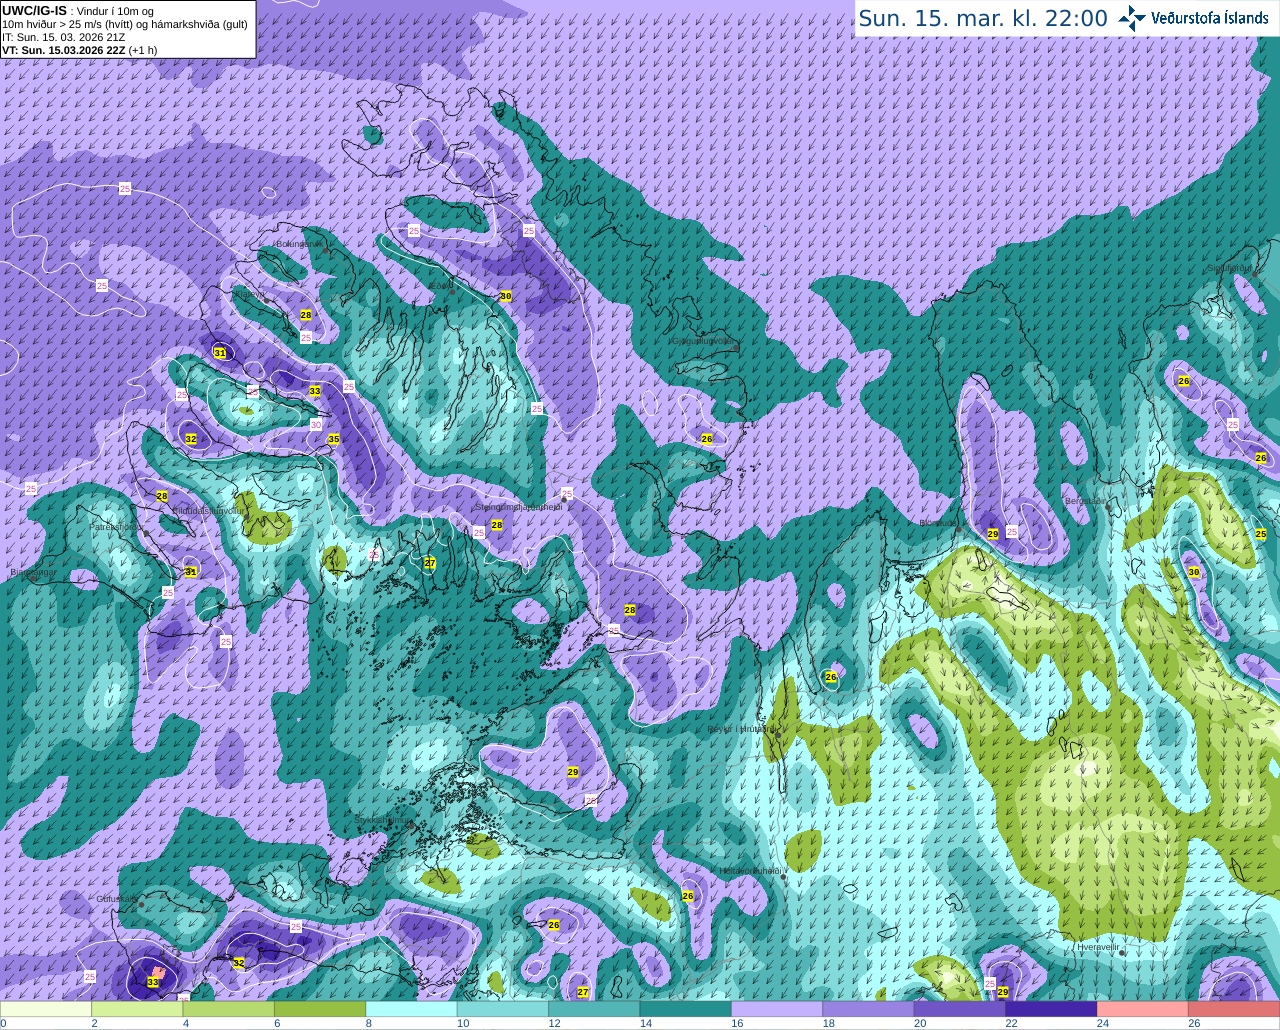The image size is (1280, 1030).
Task: Click the Gufuskálar station label
Action: [x=117, y=899]
